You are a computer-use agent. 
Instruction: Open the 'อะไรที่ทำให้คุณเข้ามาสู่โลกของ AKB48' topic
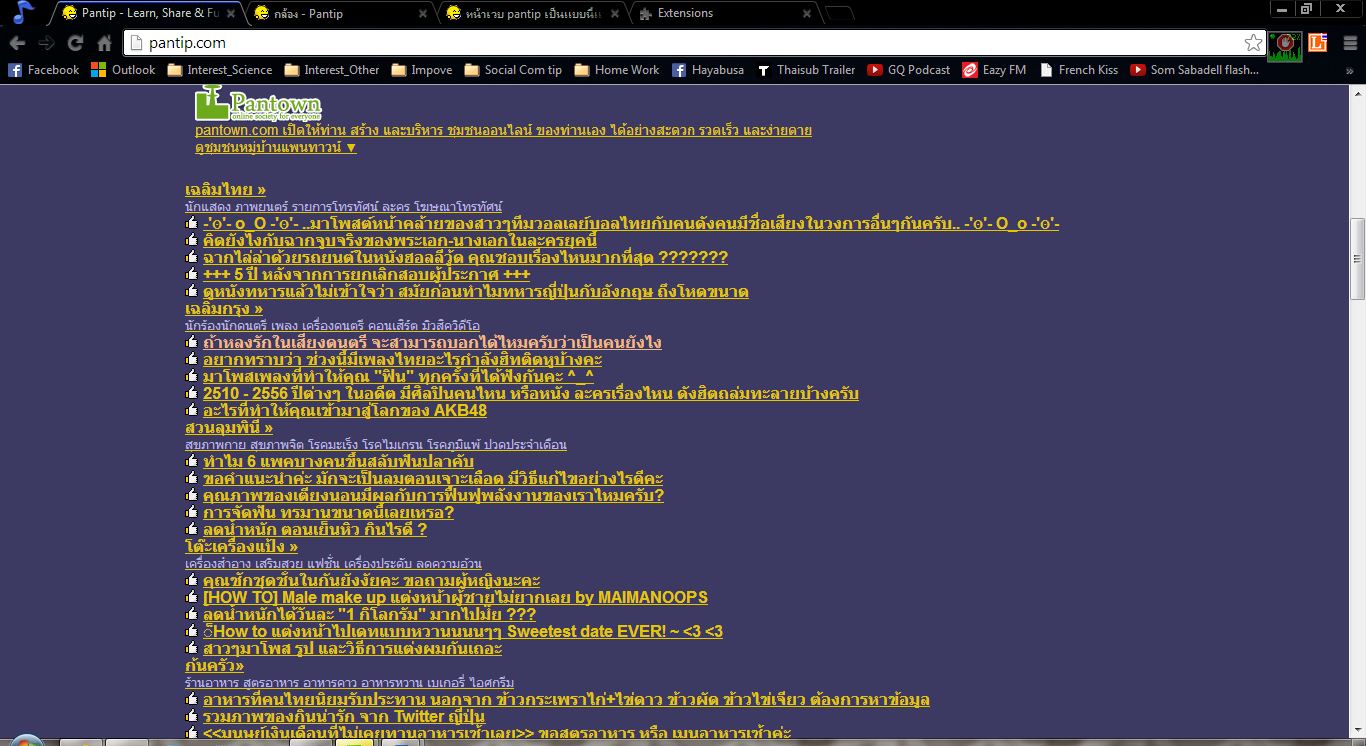pos(345,410)
